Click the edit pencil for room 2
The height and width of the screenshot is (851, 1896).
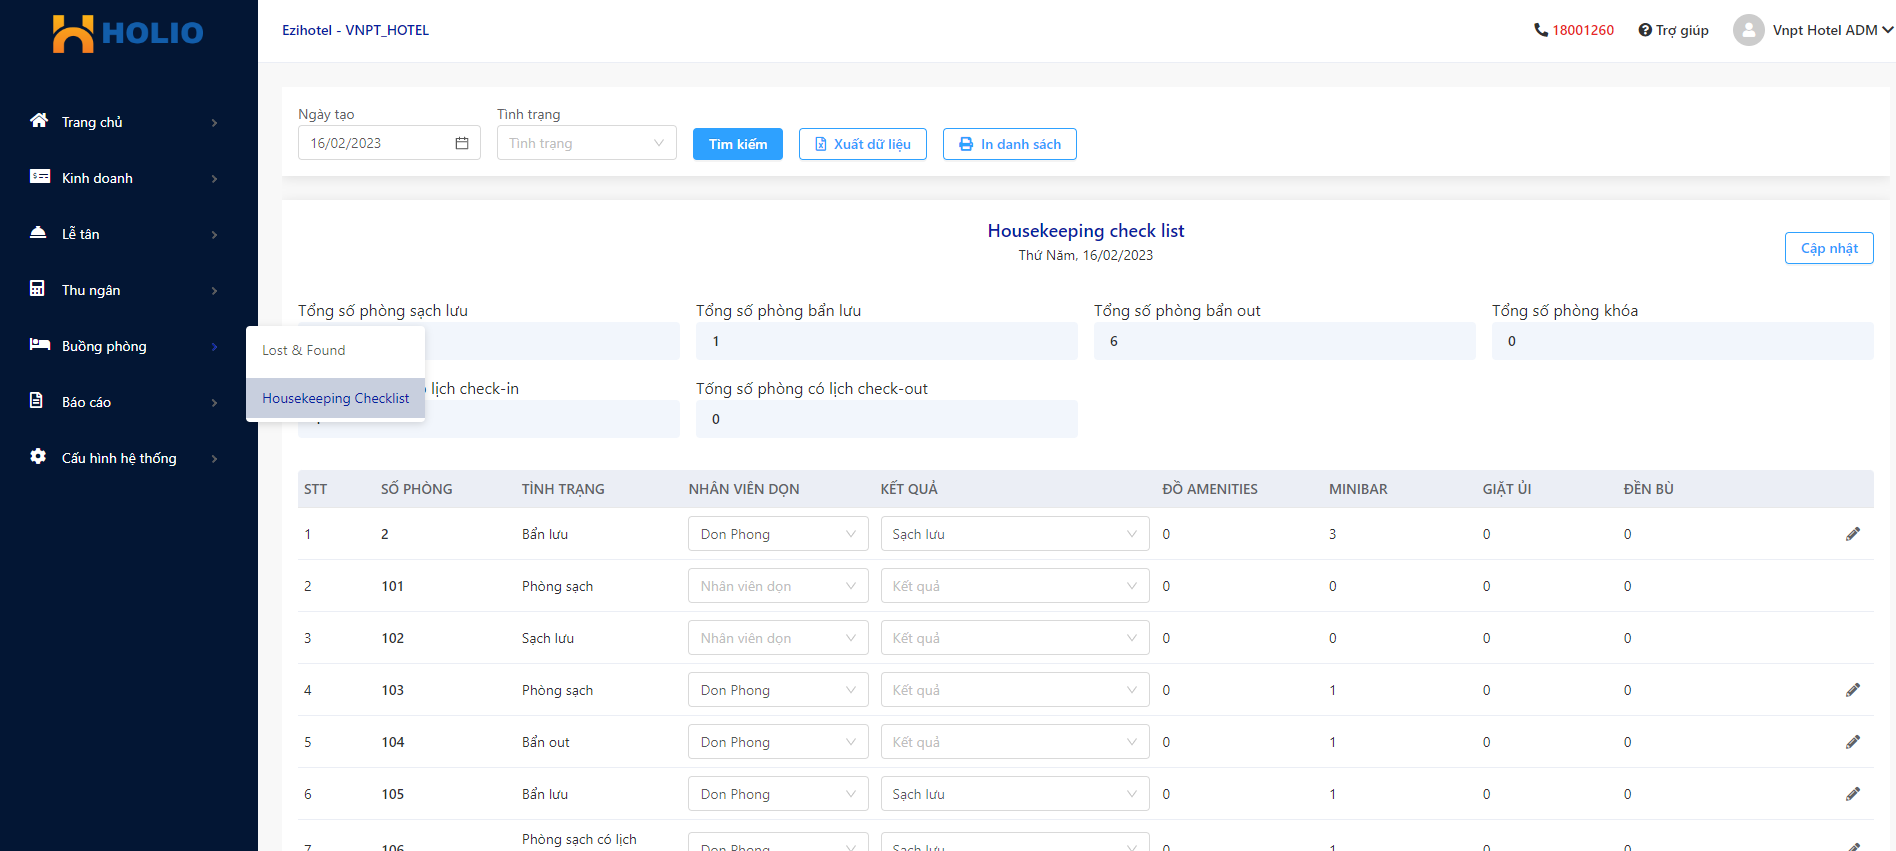pyautogui.click(x=1852, y=534)
